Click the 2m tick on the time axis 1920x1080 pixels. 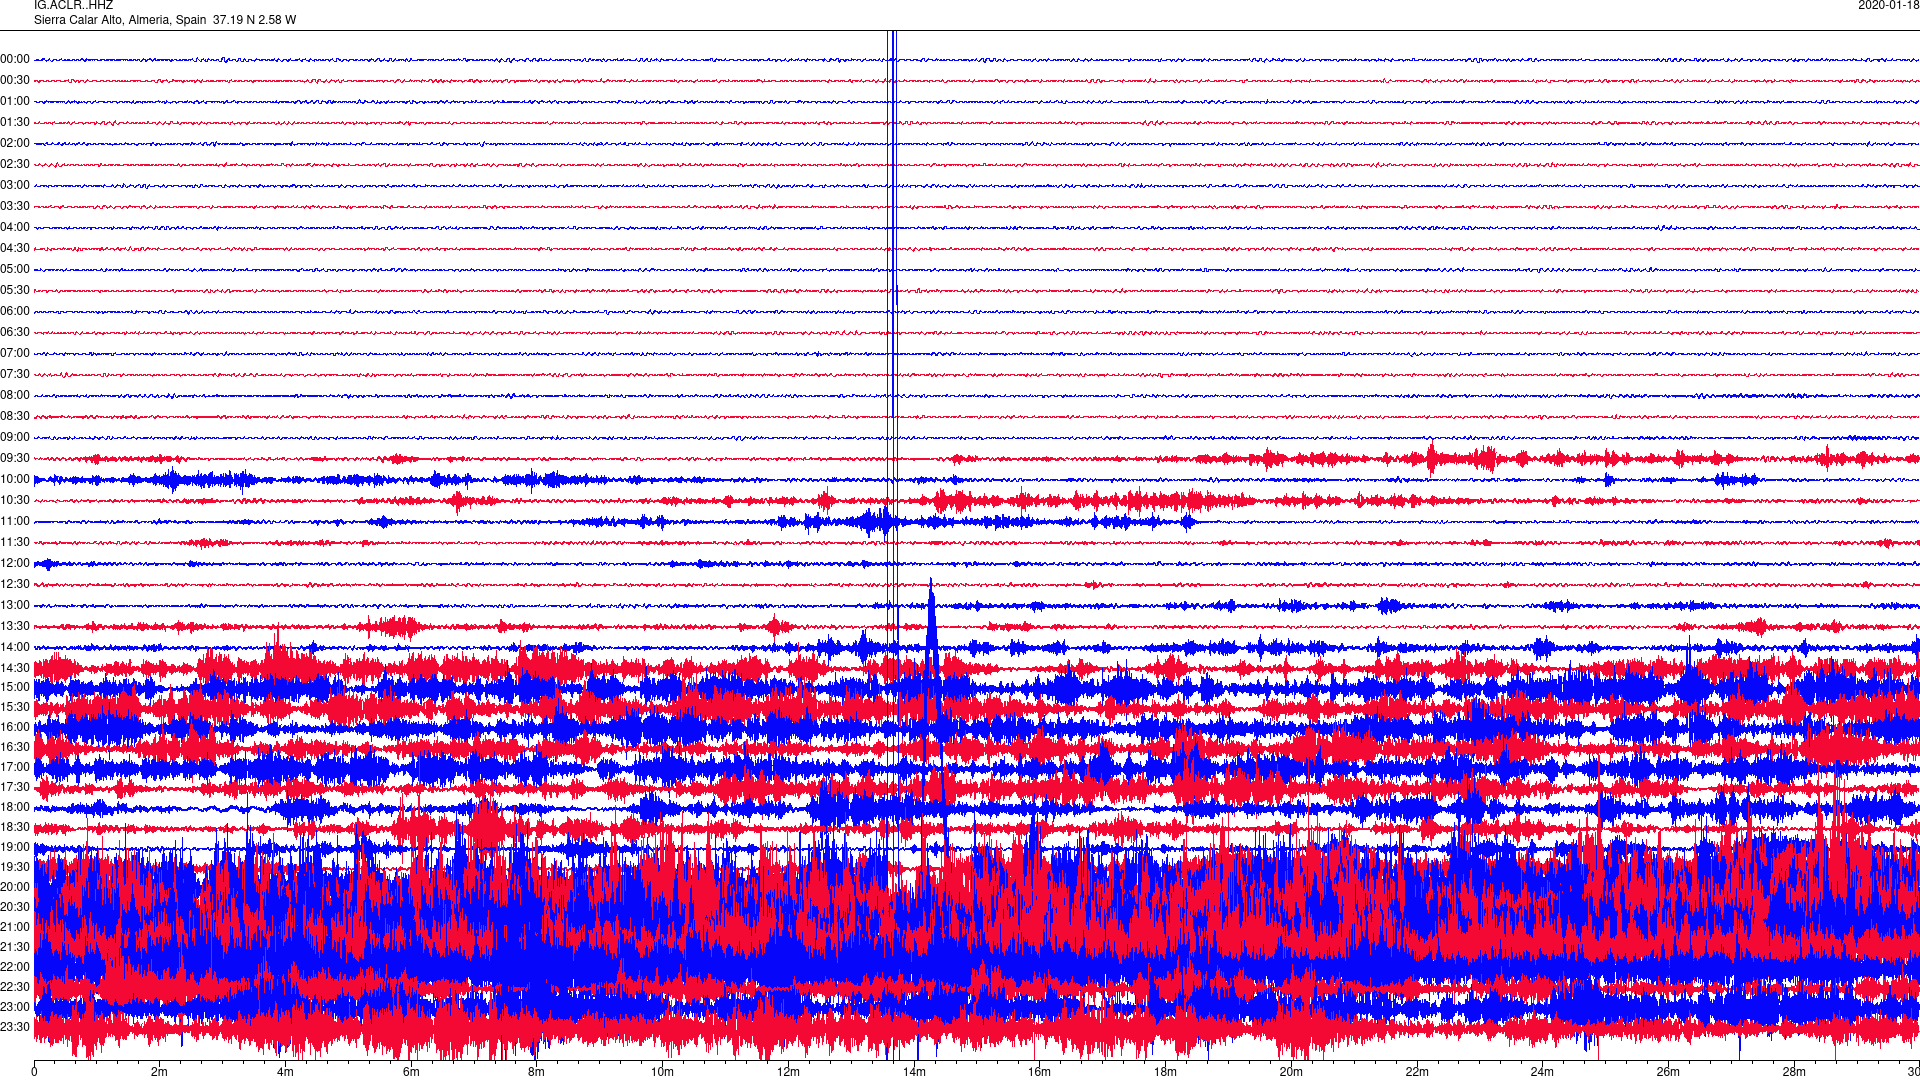click(x=160, y=1072)
